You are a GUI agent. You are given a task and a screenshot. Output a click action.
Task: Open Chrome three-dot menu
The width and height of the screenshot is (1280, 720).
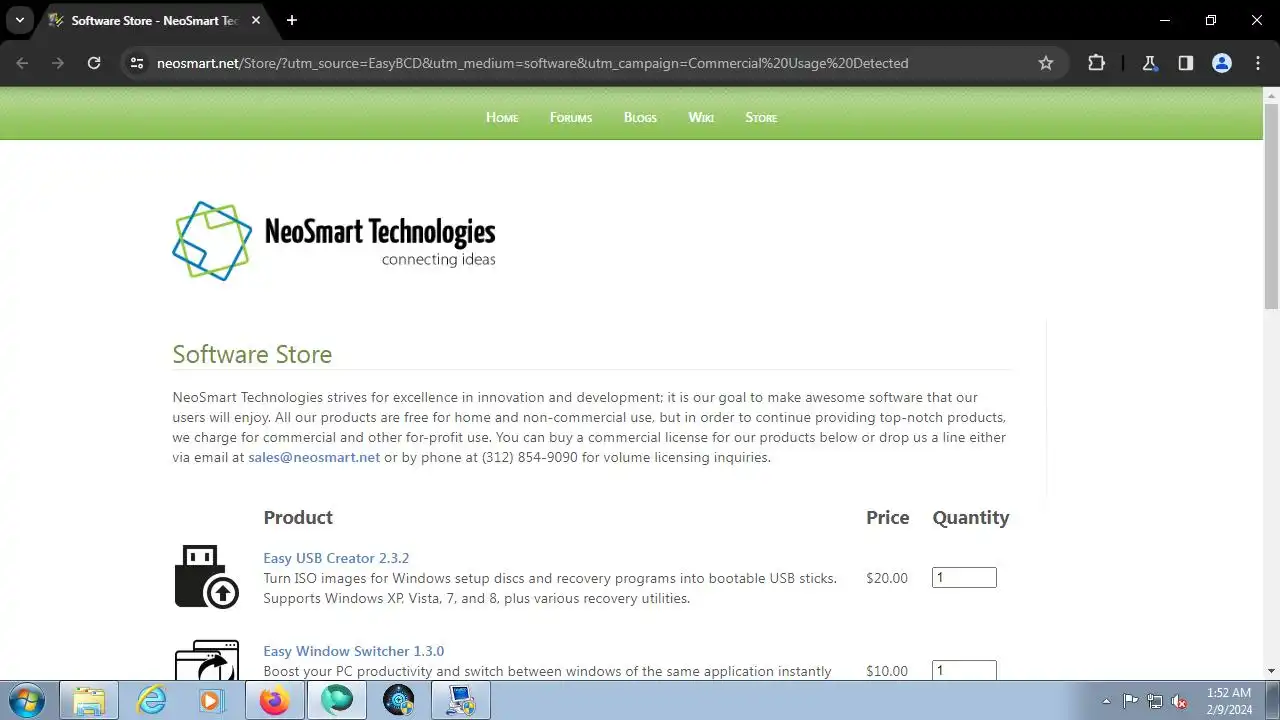(1258, 63)
